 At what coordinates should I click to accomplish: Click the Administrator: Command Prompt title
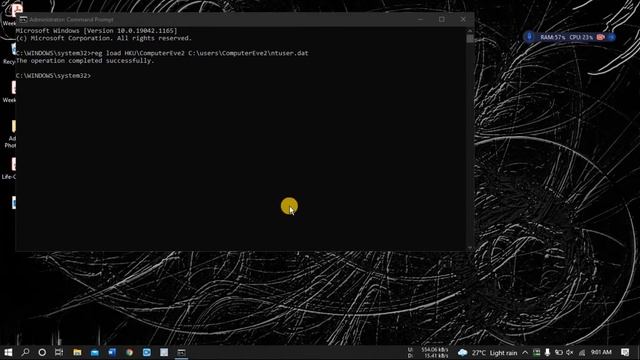(71, 19)
